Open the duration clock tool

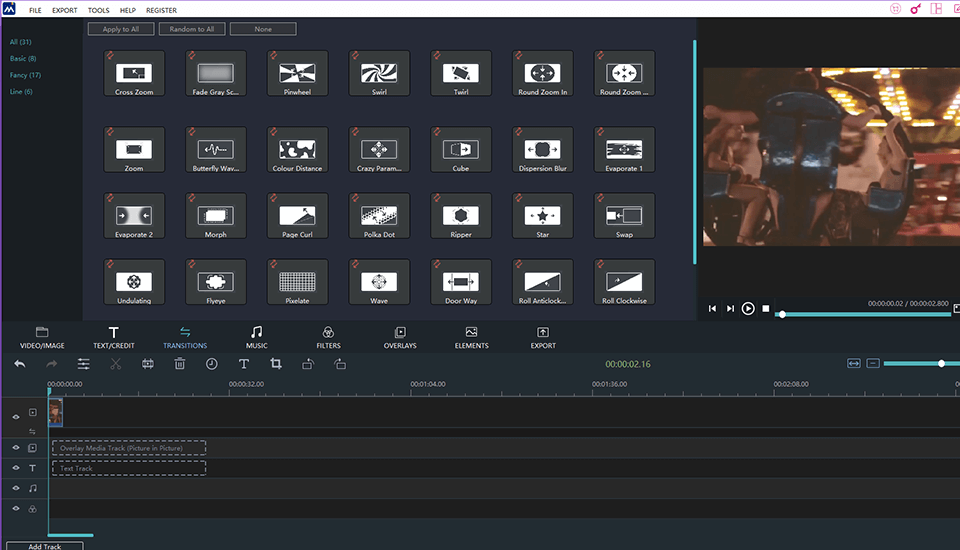(x=212, y=364)
